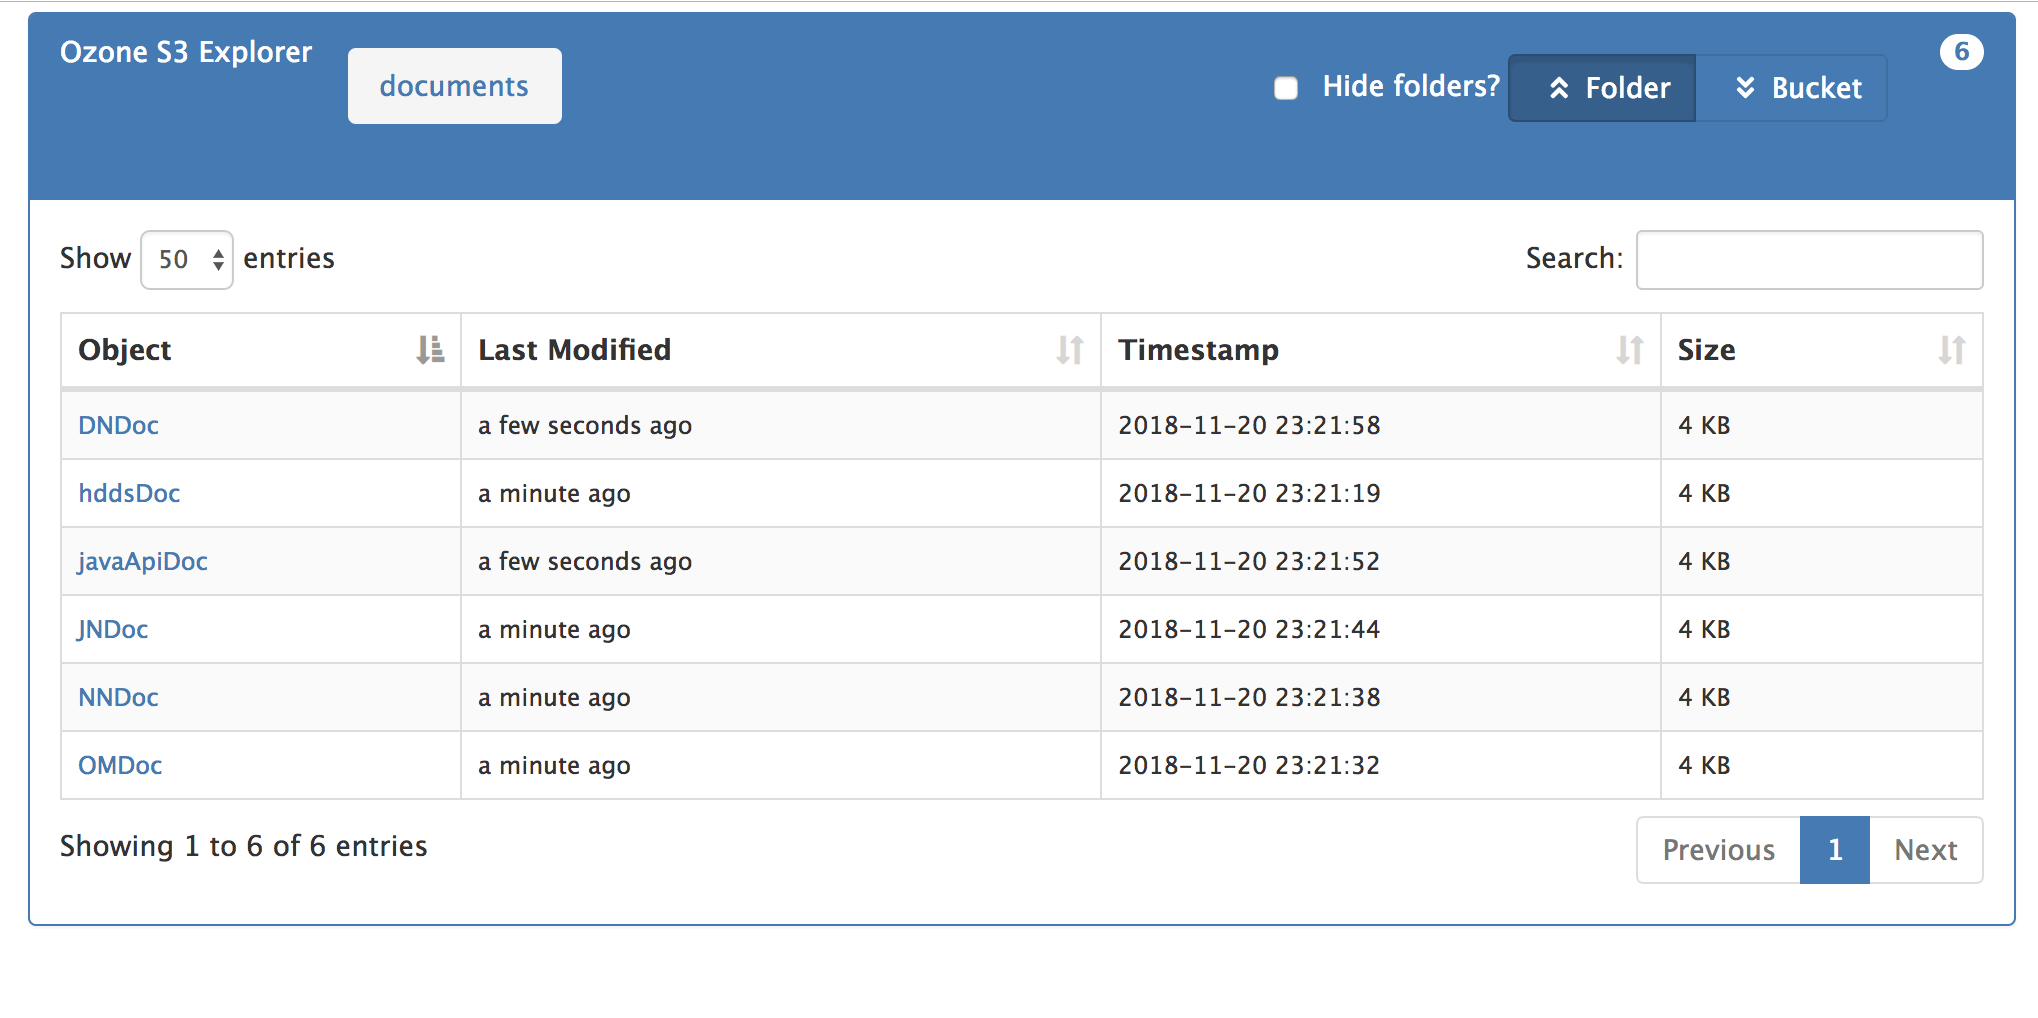2038x1018 pixels.
Task: Click Last Modified sort arrows icon
Action: pyautogui.click(x=1069, y=350)
